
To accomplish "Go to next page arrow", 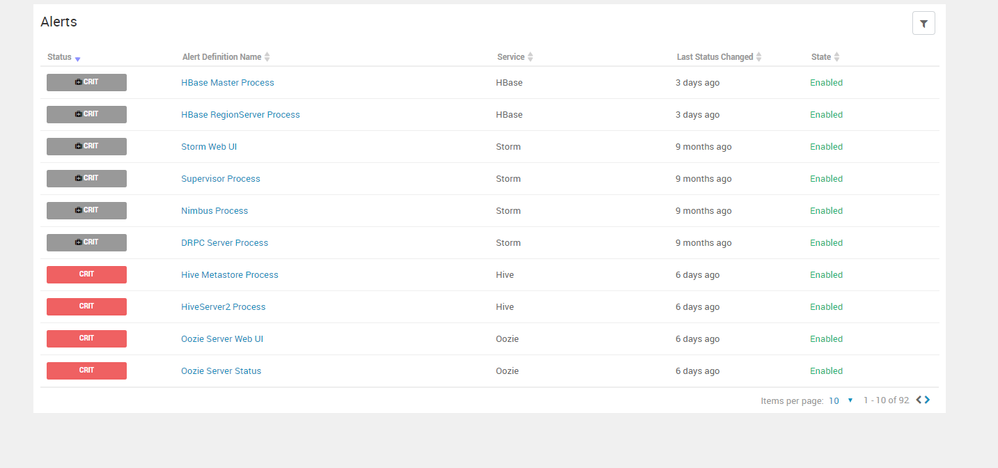I will coord(928,400).
